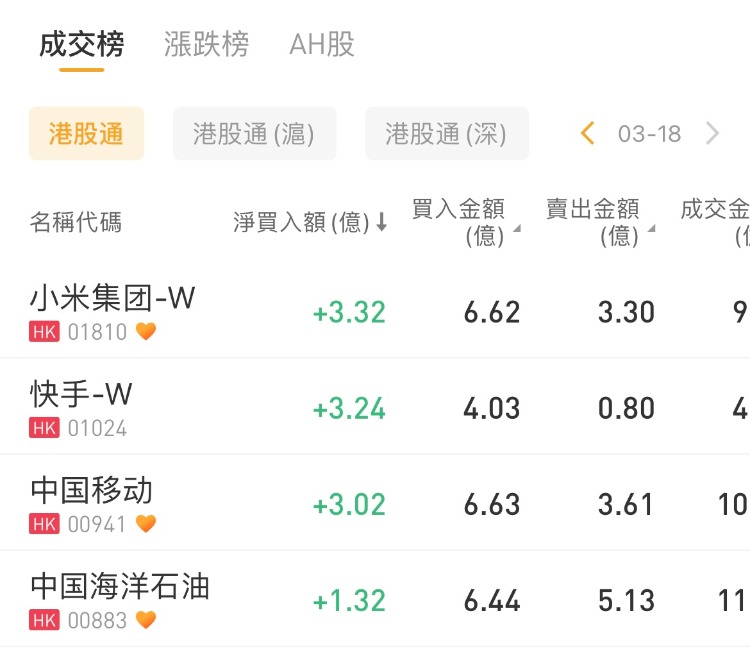Sort by 賣出金額 column header
Viewport: 750px width, 647px height.
tap(600, 222)
